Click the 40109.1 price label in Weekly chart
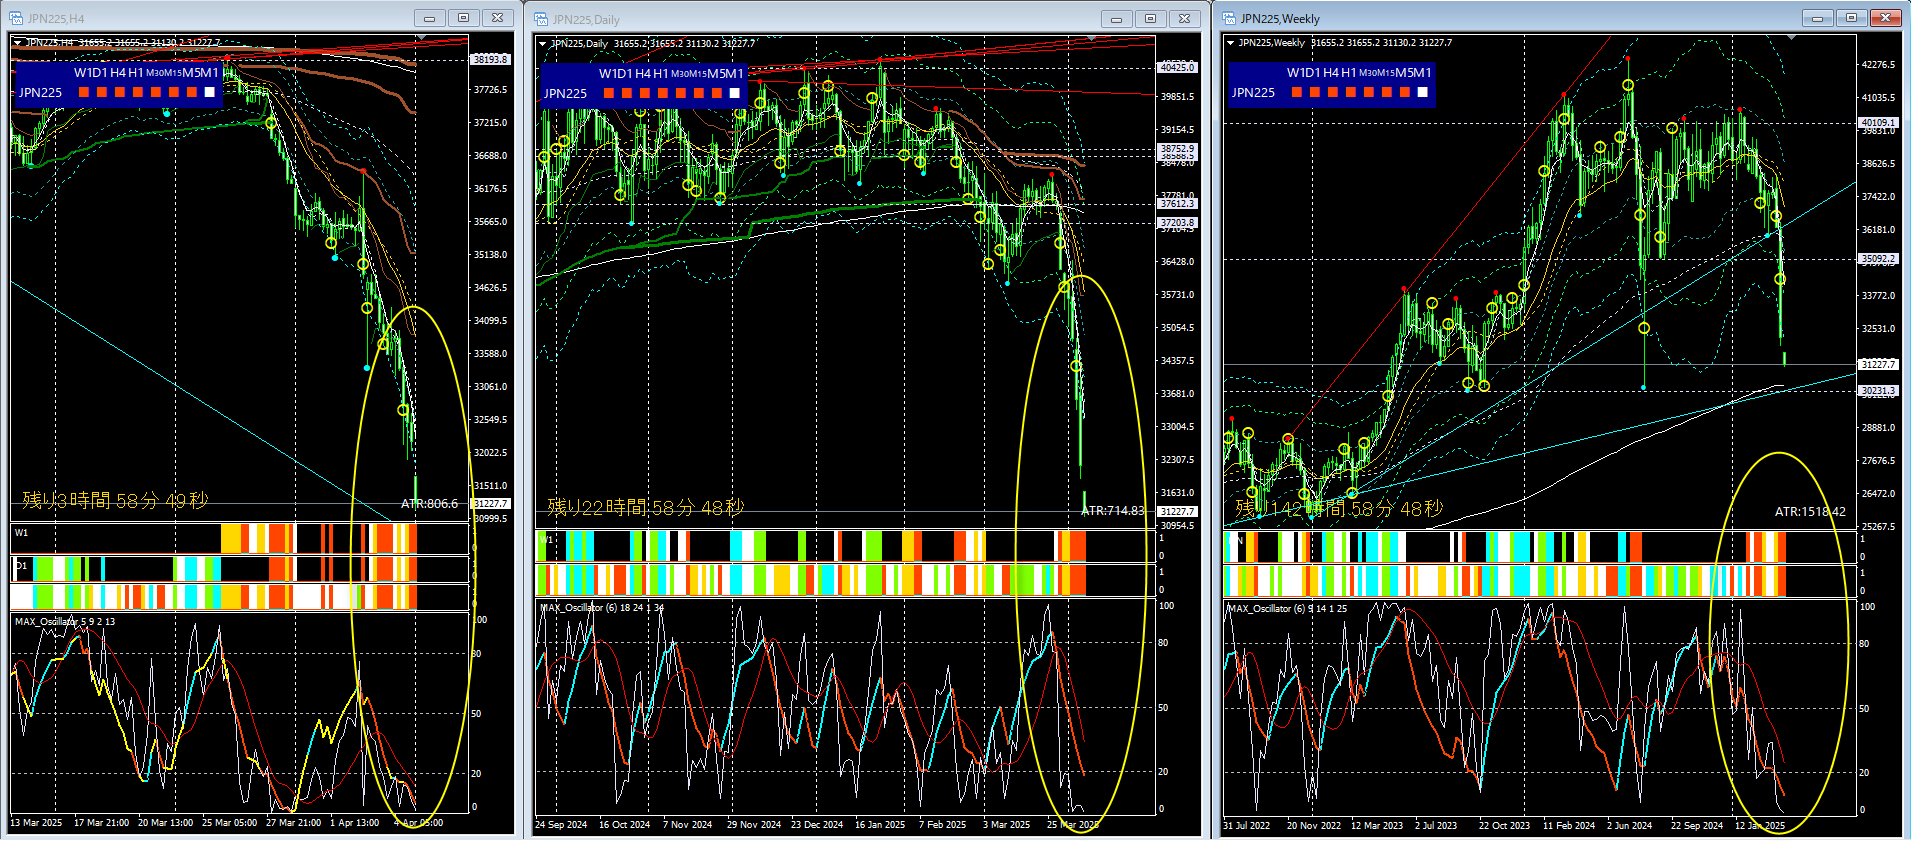The image size is (1911, 841). (1878, 122)
